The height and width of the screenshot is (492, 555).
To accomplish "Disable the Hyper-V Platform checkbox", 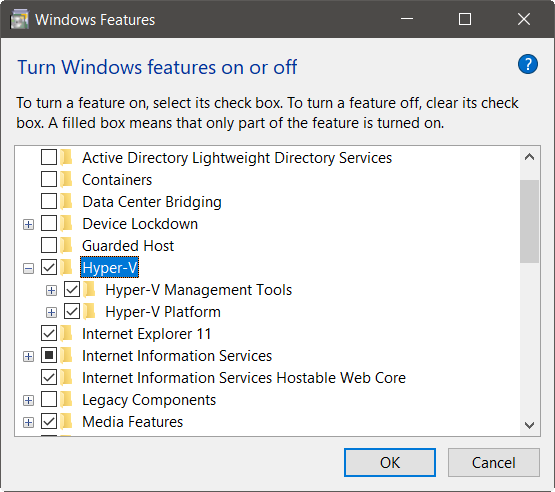I will (x=72, y=311).
